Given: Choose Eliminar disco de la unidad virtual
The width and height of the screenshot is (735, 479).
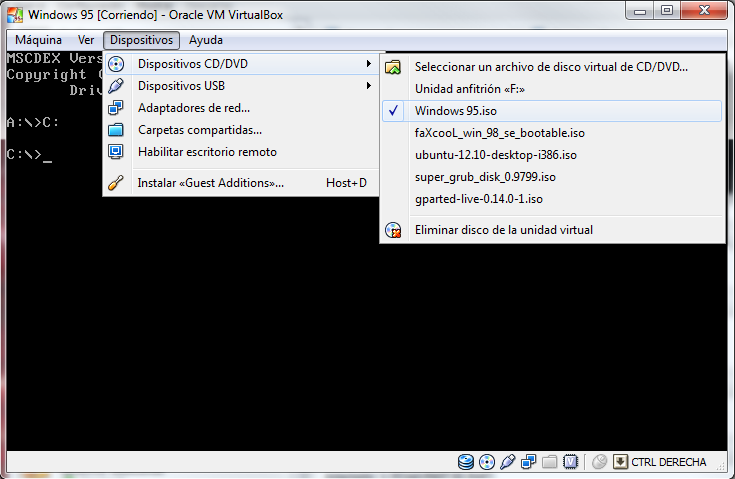Looking at the screenshot, I should tap(552, 230).
